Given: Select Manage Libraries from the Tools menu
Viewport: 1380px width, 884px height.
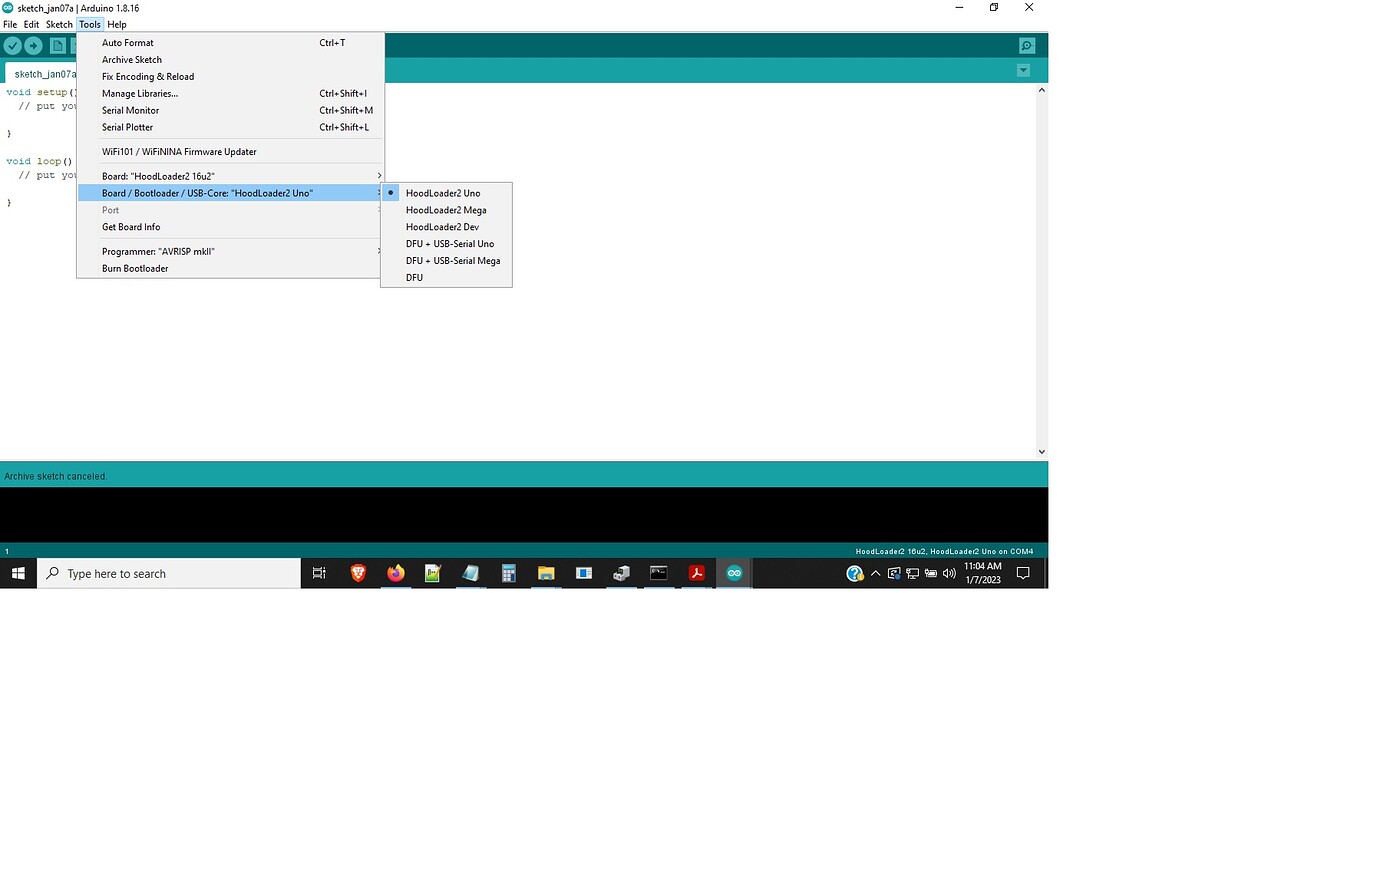Looking at the screenshot, I should tap(140, 93).
